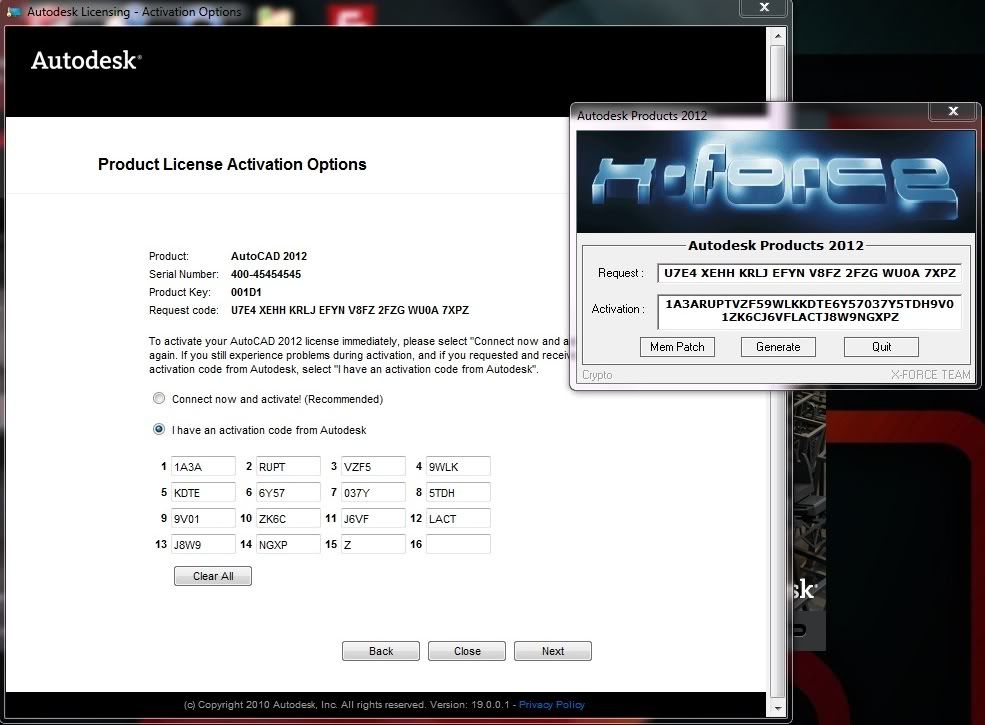Select 'I have an activation code from Autodesk'
The height and width of the screenshot is (725, 985).
click(x=159, y=429)
